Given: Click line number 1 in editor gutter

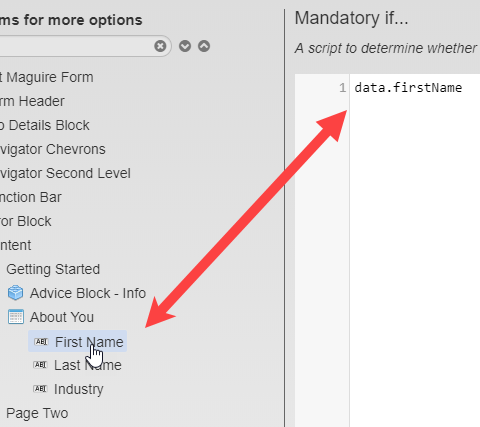Looking at the screenshot, I should 343,88.
